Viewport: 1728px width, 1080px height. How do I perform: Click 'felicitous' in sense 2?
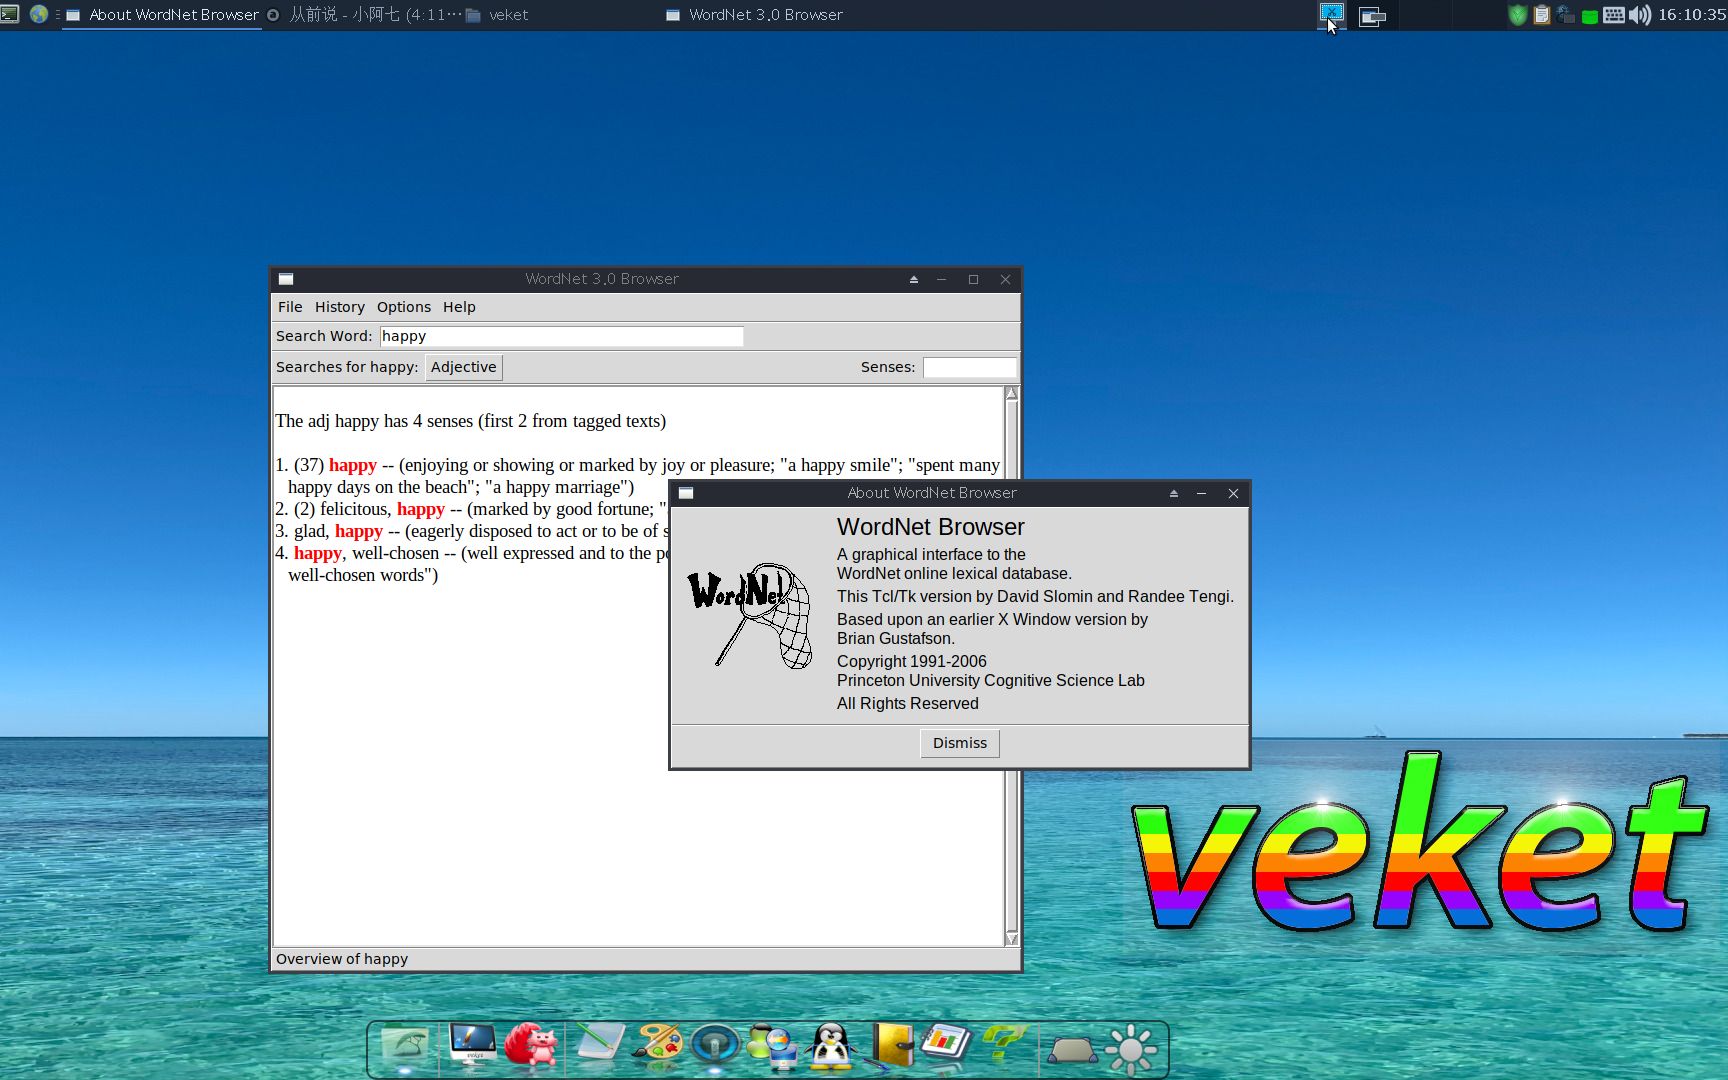point(354,509)
